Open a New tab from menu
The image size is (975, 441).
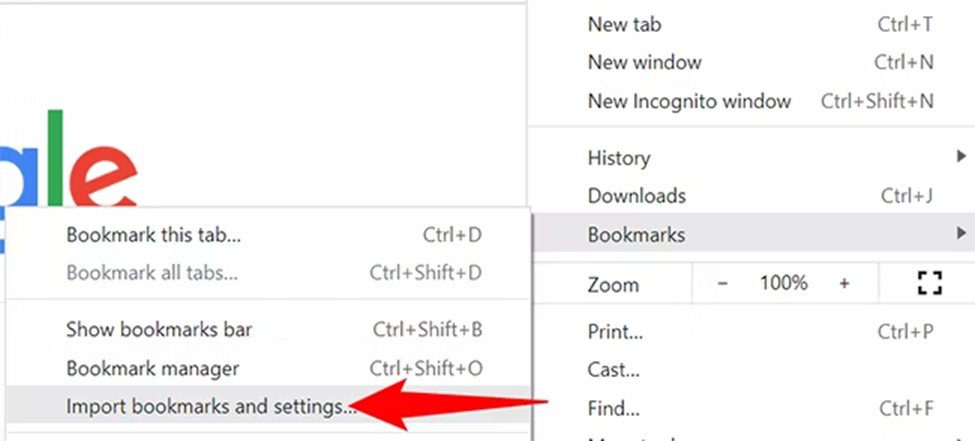pyautogui.click(x=624, y=25)
